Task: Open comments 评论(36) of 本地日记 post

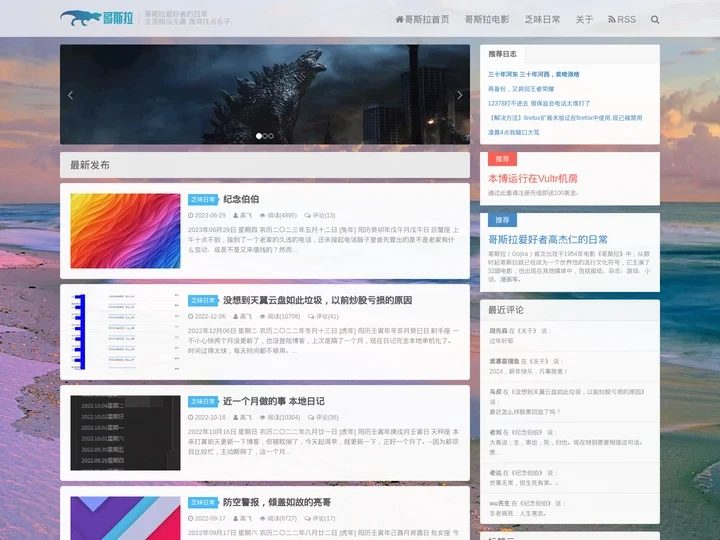Action: tap(323, 417)
